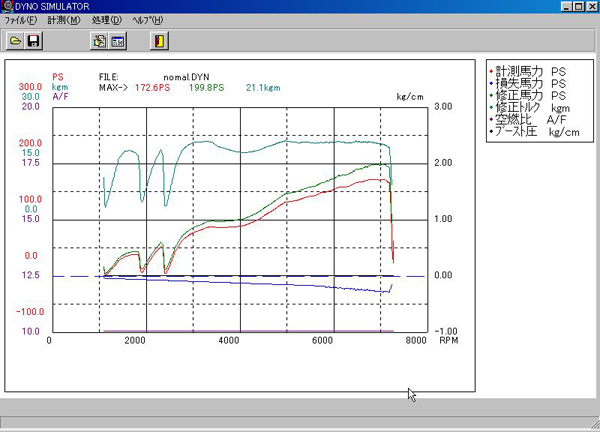Screen dimensions: 600x432
Task: Click the nomal.DYN file name label
Action: tap(188, 76)
